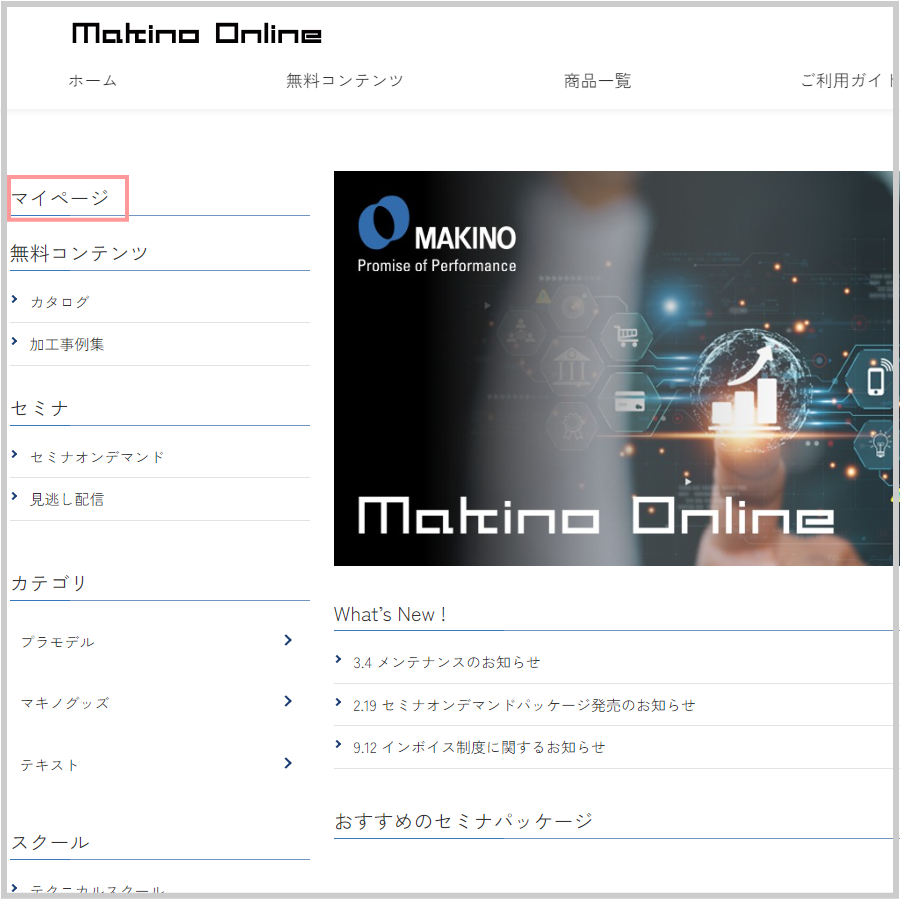Click the おすすめのセミナパッケージ heading
Viewport: 900px width, 900px height.
pyautogui.click(x=464, y=821)
